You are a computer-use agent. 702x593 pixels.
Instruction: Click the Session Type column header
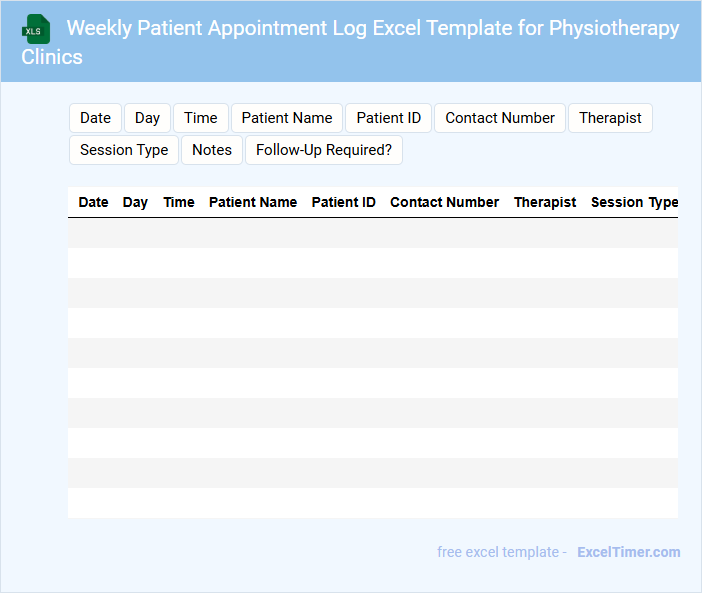point(634,202)
